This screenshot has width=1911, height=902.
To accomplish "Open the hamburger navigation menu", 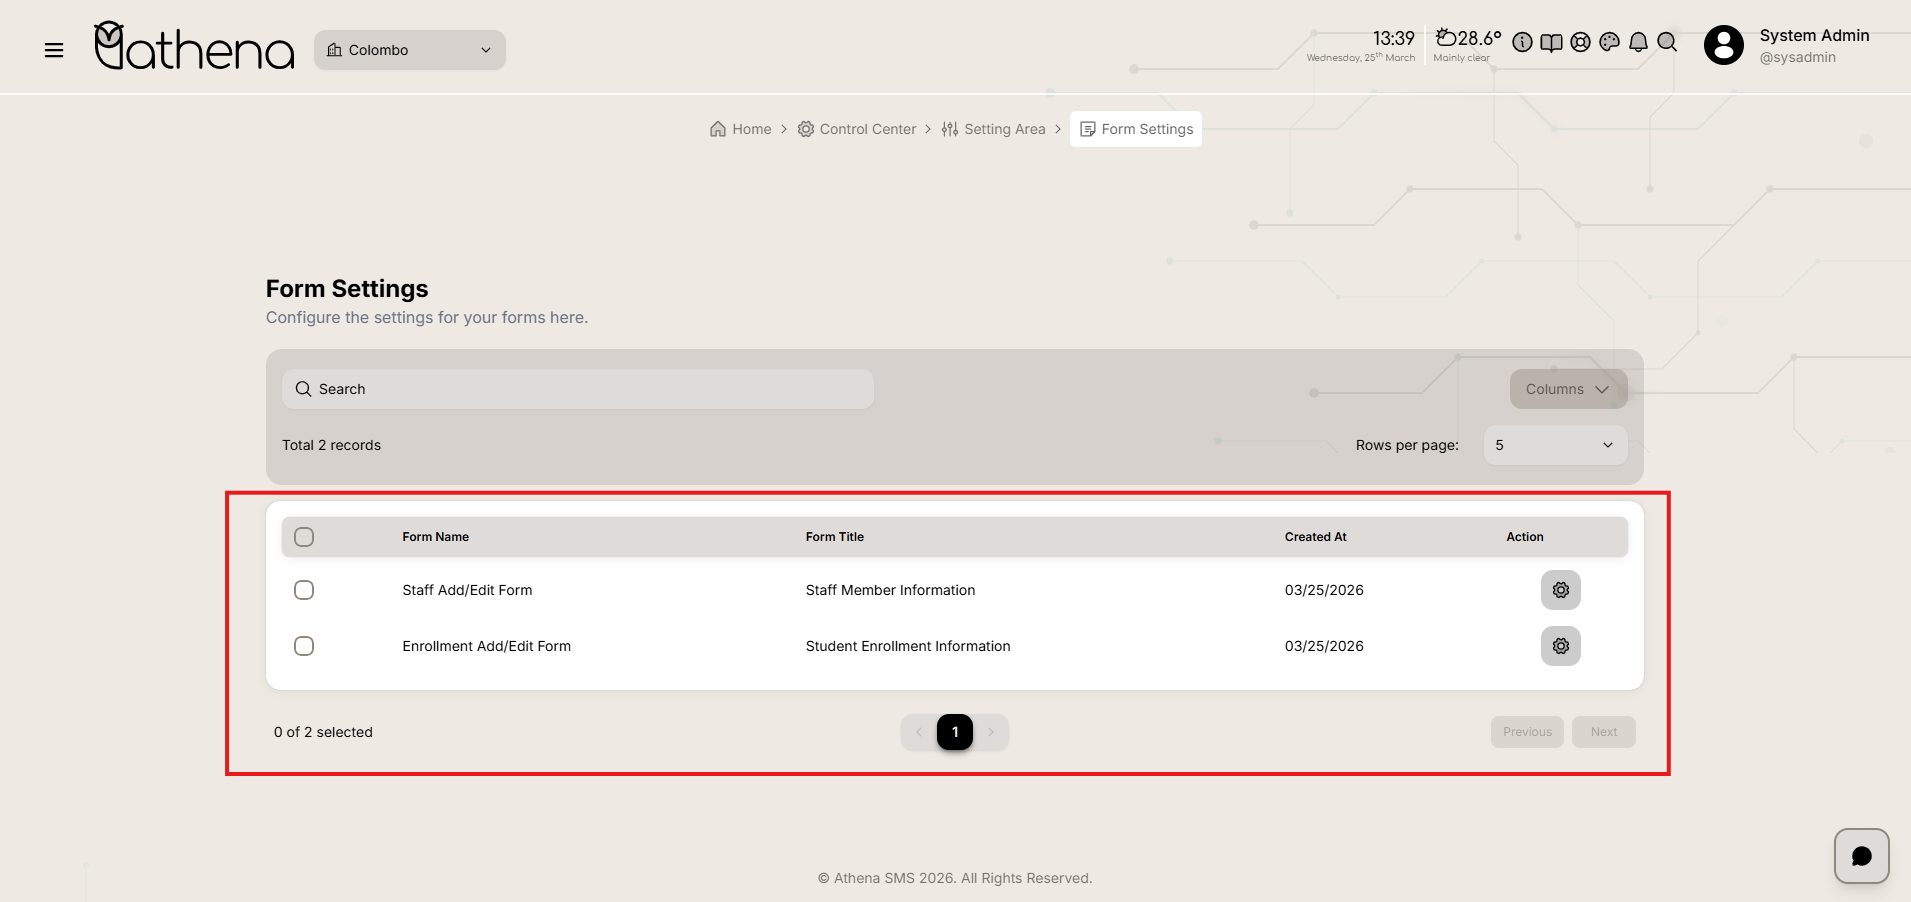I will [x=54, y=50].
